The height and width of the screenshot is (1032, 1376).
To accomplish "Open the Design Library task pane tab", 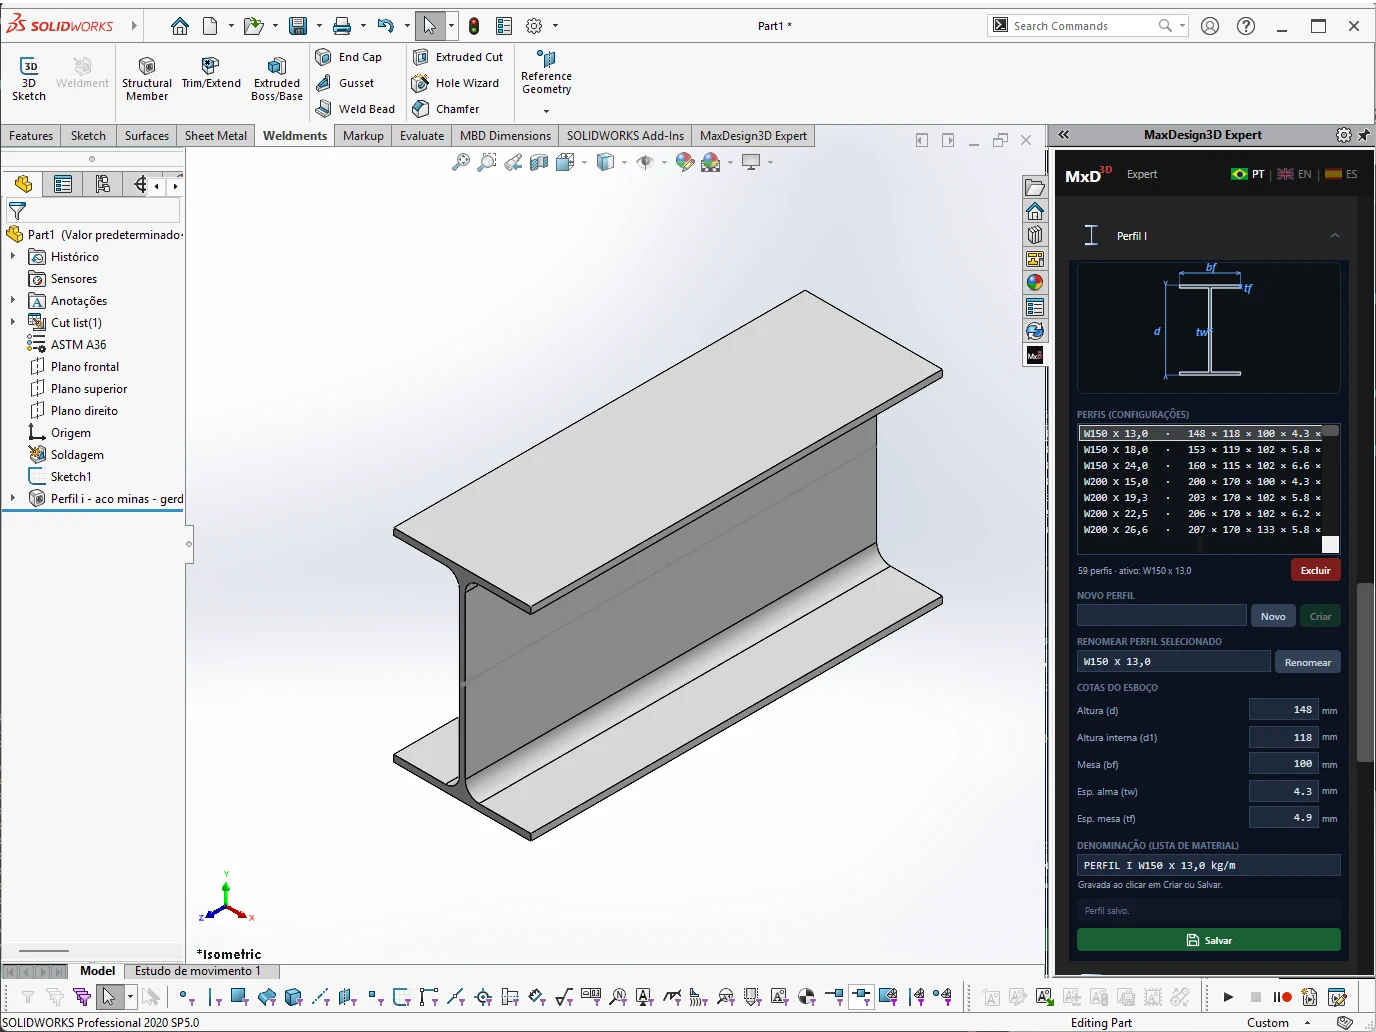I will (x=1035, y=235).
